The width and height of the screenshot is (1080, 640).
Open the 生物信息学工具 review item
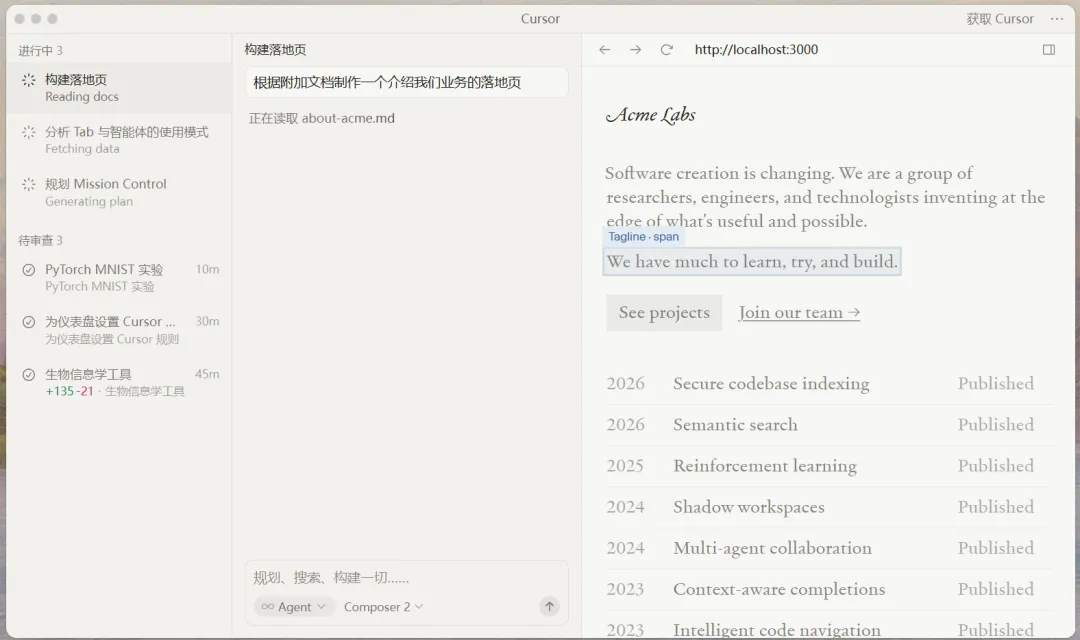(x=118, y=382)
